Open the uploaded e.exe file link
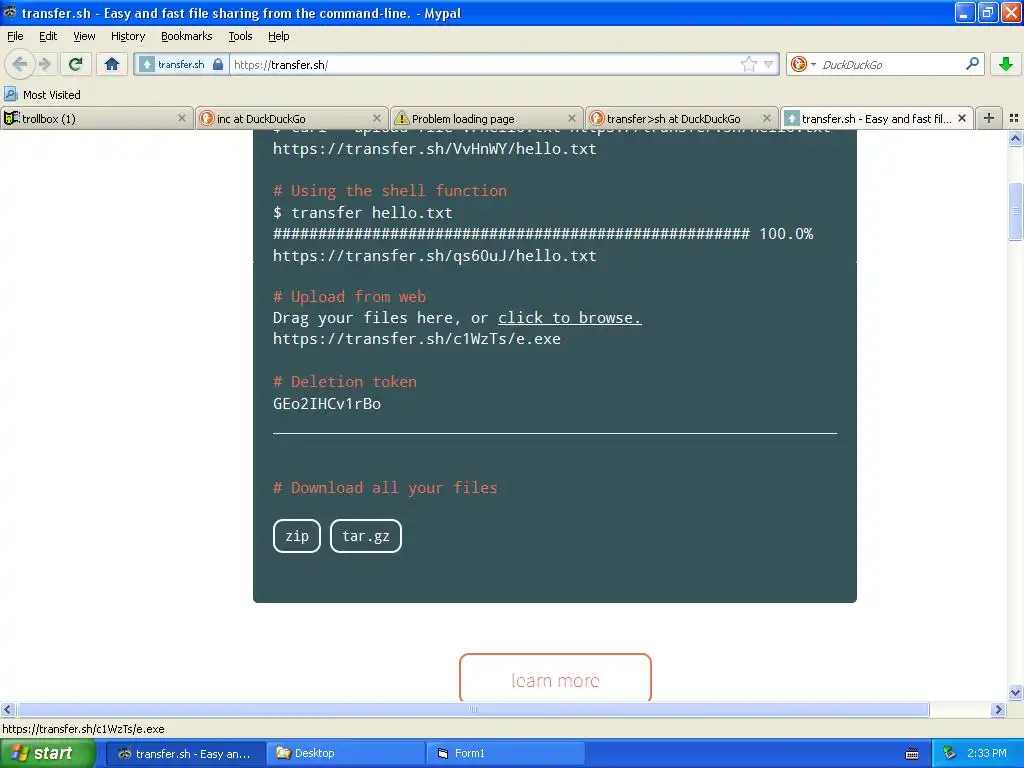Screen dimensions: 1024x768 417,339
